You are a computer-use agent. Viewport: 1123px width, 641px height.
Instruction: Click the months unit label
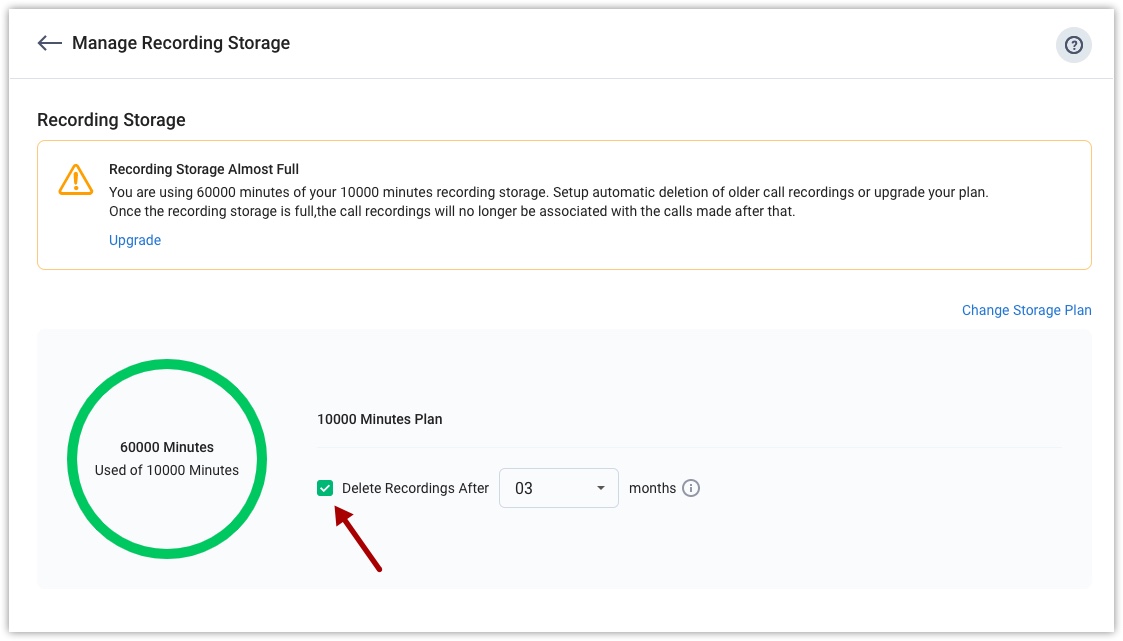[x=652, y=488]
